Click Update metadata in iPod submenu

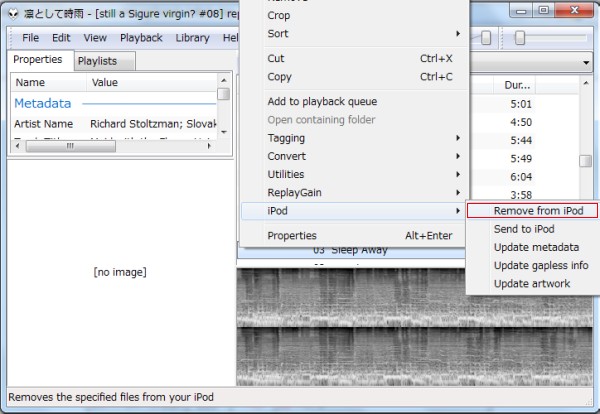coord(536,247)
